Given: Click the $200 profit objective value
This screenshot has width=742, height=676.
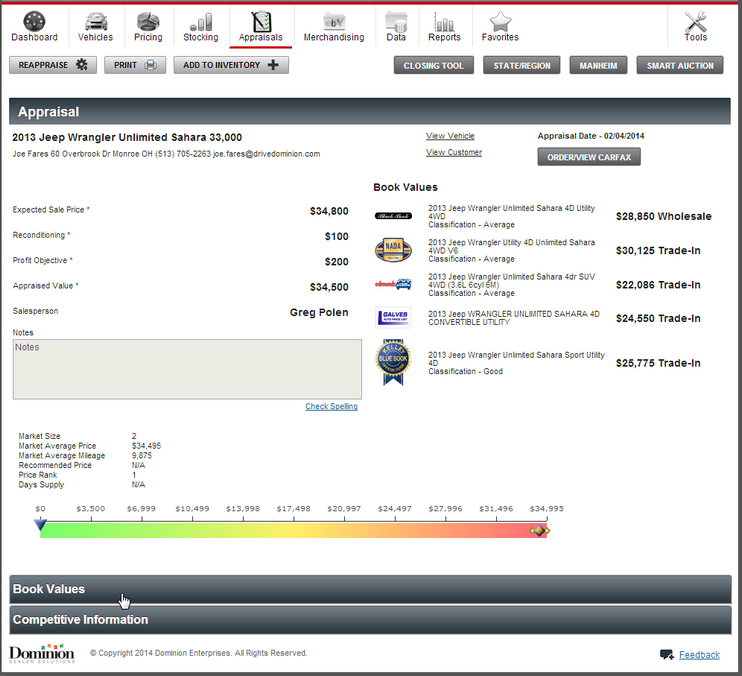Looking at the screenshot, I should [x=336, y=262].
